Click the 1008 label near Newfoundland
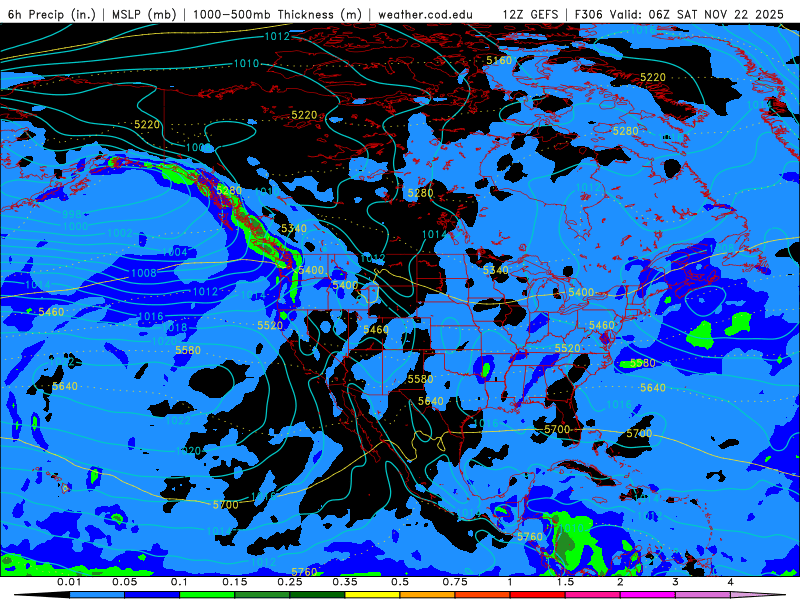The width and height of the screenshot is (800, 600). pos(721,249)
